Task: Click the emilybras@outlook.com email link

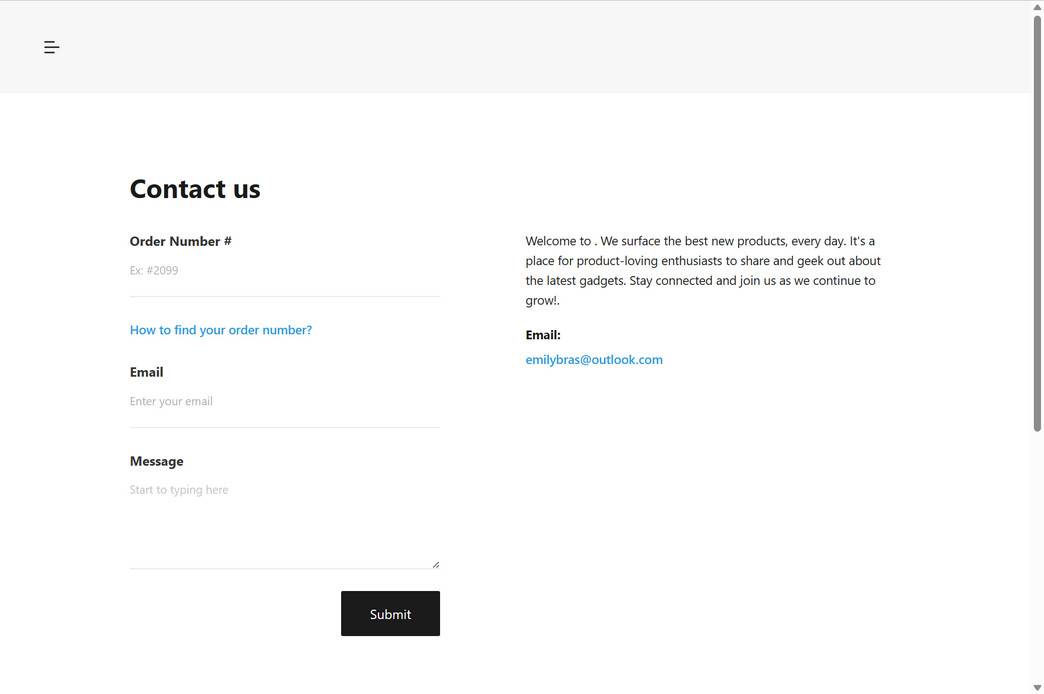Action: pyautogui.click(x=594, y=360)
